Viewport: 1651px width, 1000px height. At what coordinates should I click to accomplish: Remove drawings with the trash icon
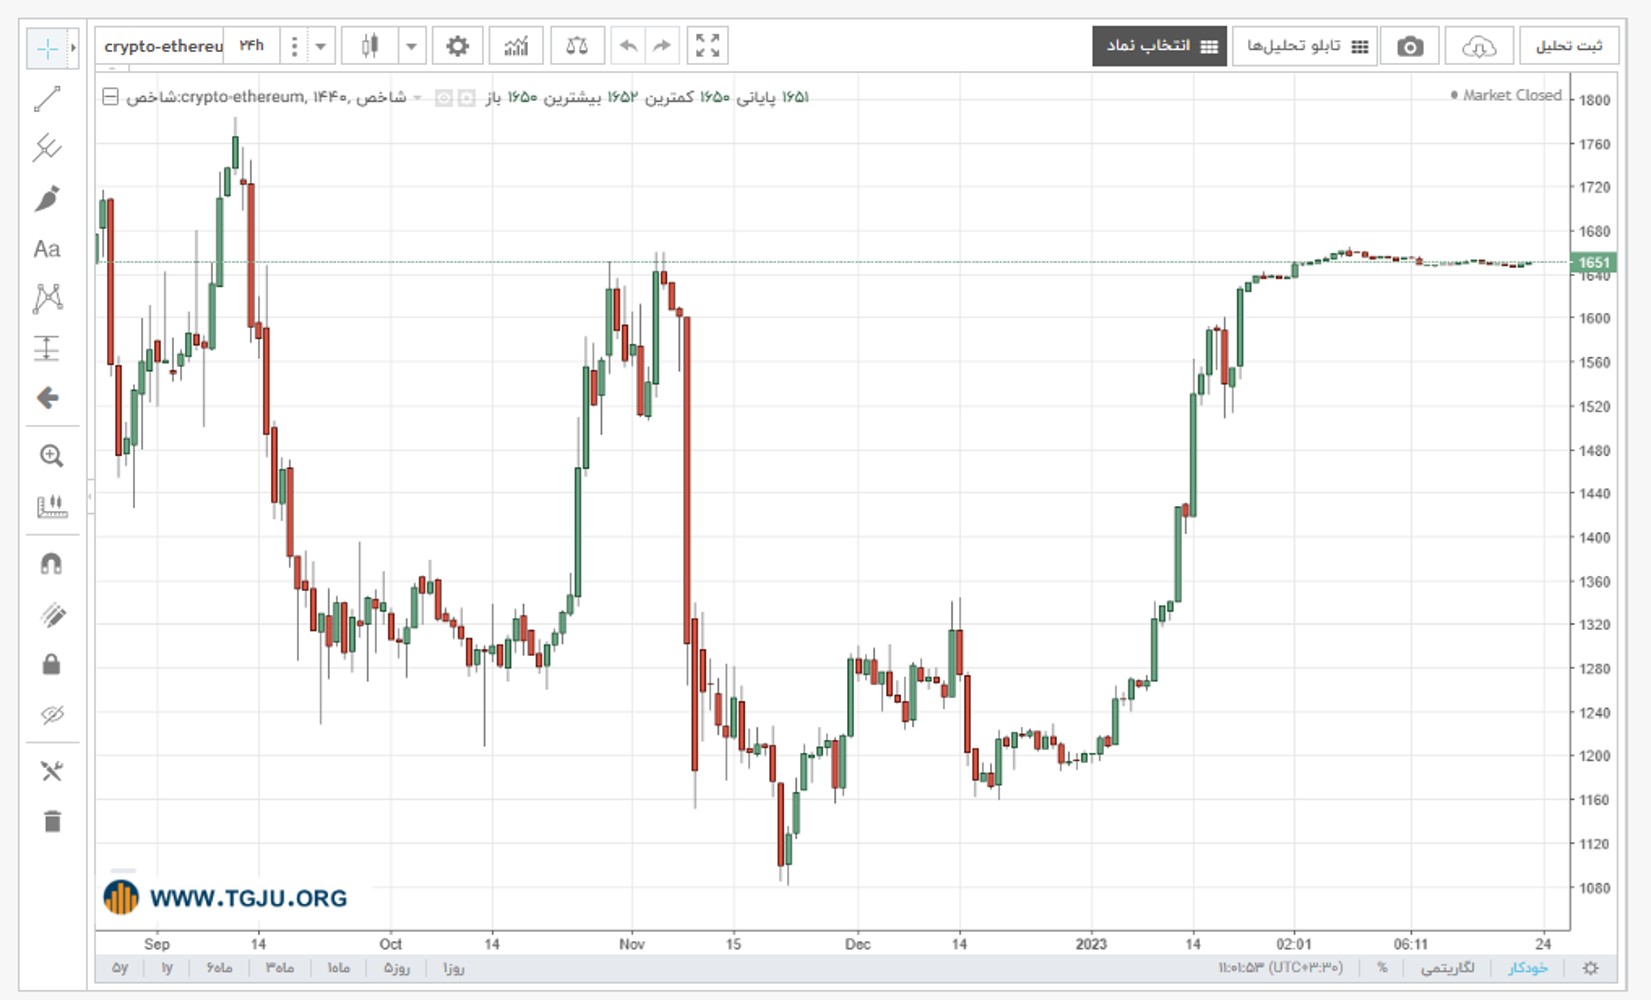click(x=52, y=821)
